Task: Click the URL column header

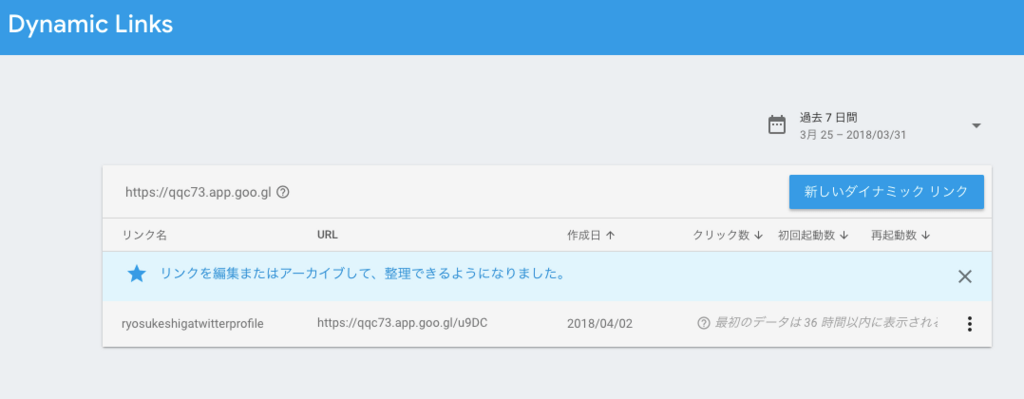Action: (327, 235)
